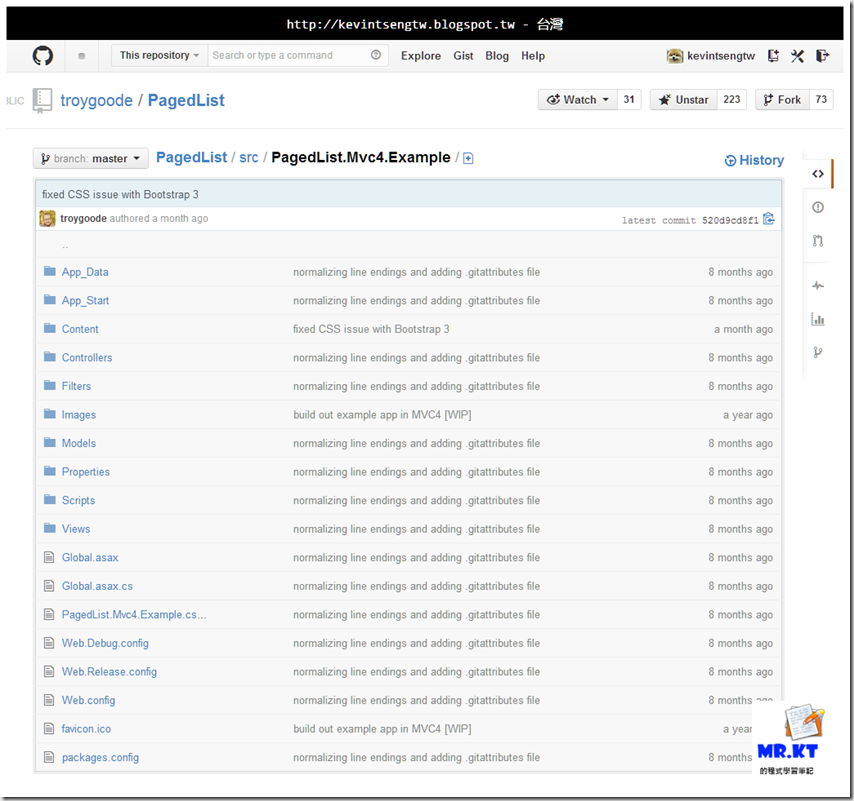Click the folder icon beside App_Data

pos(50,271)
